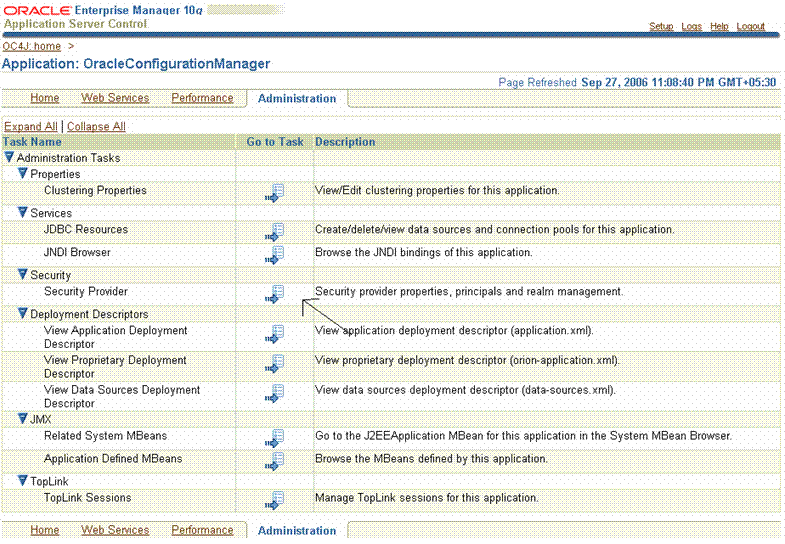The height and width of the screenshot is (544, 785).
Task: Collapse the Security group arrow
Action: click(x=23, y=274)
